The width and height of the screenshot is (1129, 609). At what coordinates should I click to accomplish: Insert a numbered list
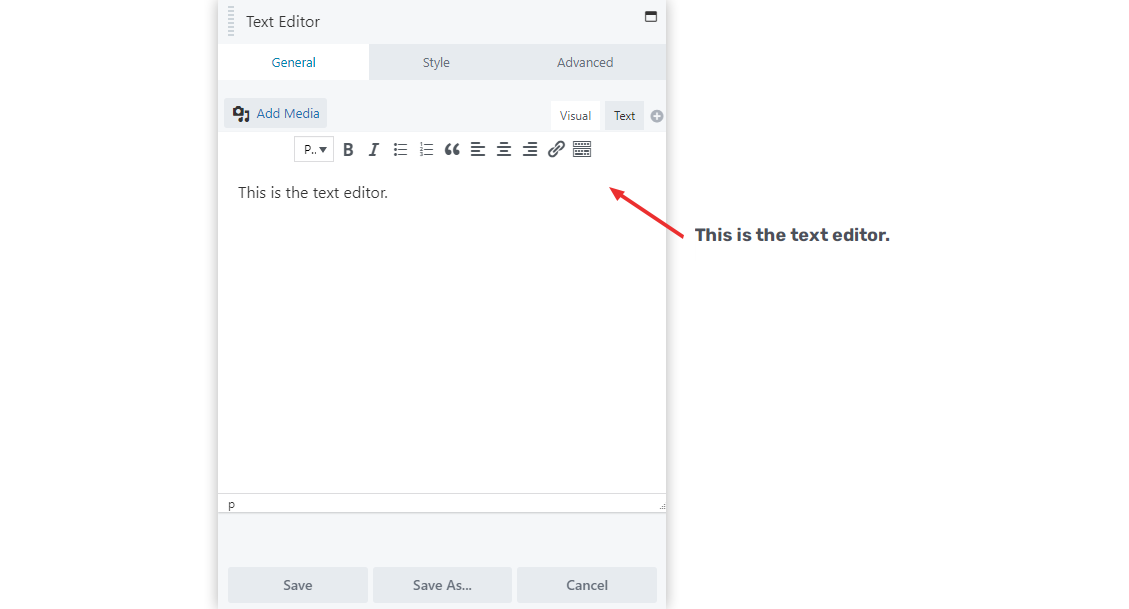[426, 150]
